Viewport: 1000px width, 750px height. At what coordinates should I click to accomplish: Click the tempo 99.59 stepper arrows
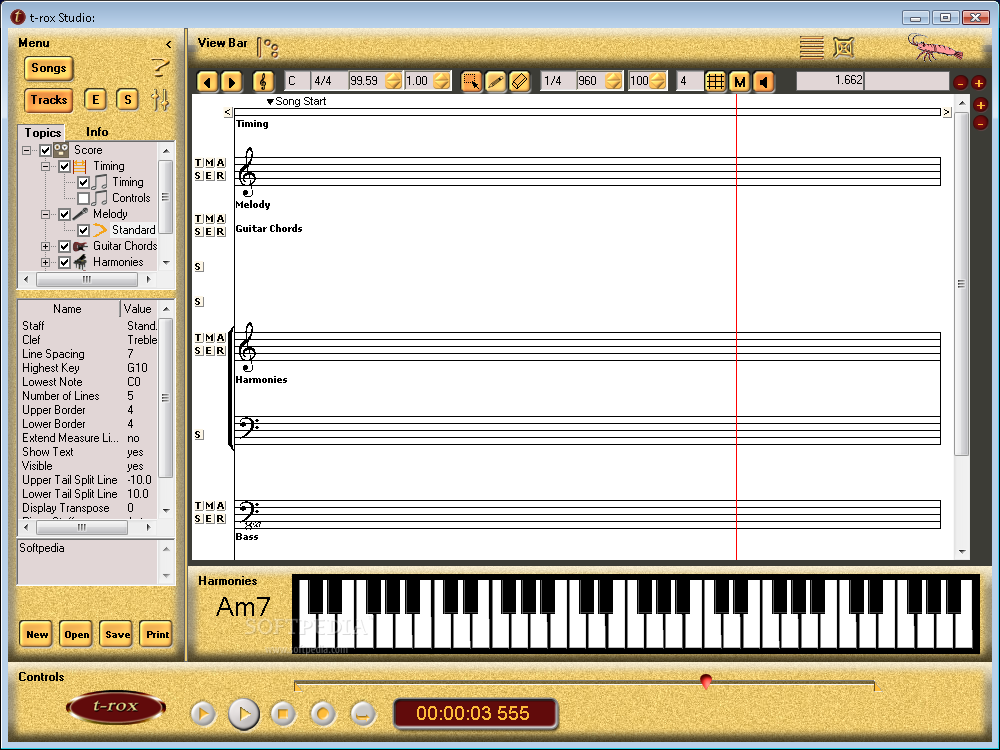pos(393,81)
